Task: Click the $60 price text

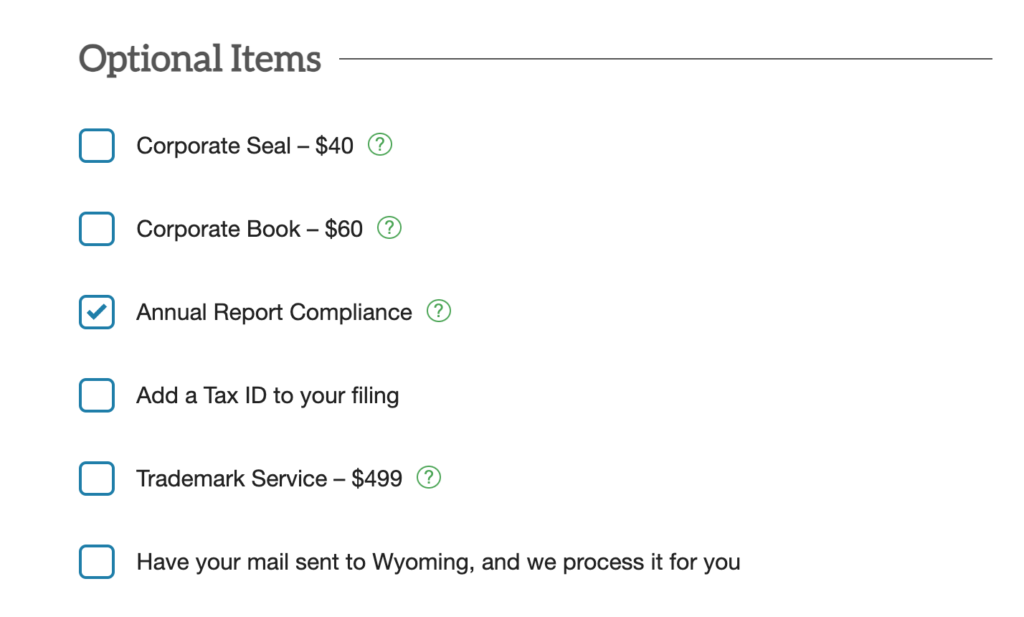Action: pos(344,229)
